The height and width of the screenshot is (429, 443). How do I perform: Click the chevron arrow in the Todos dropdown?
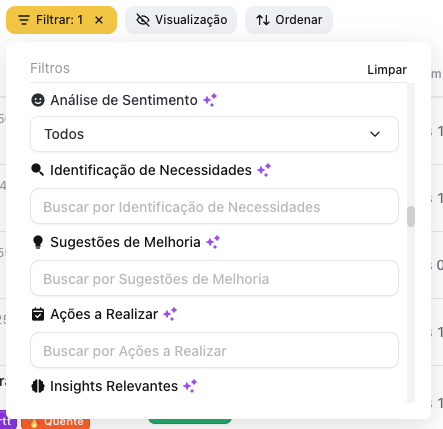[x=375, y=134]
